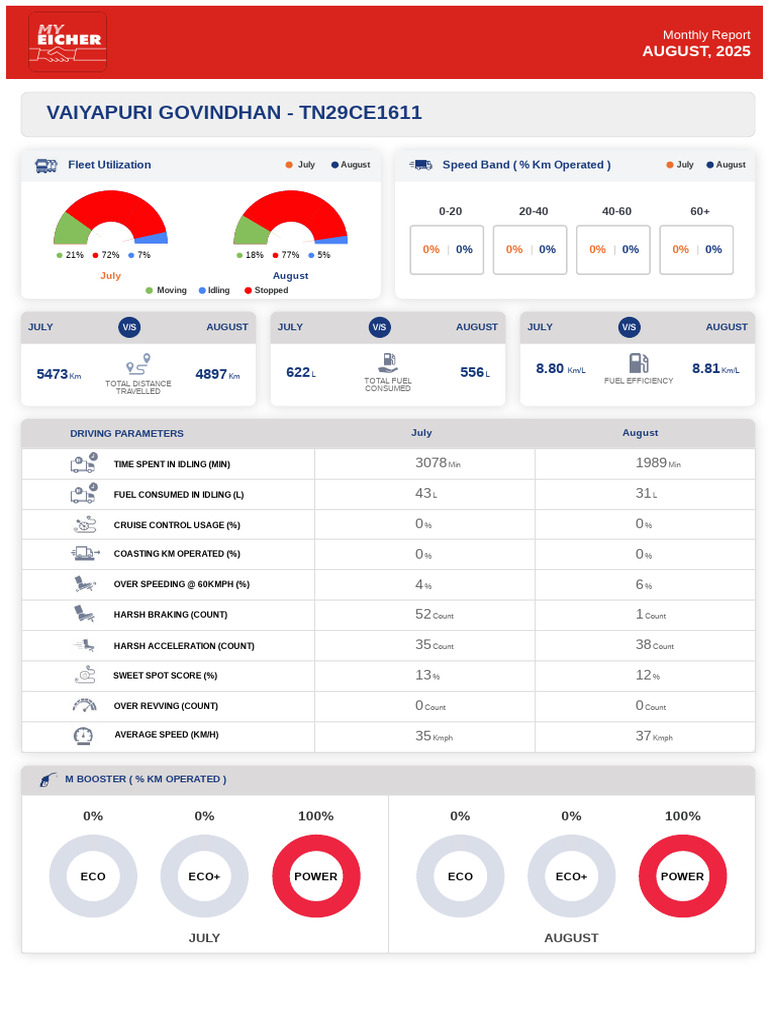768x1024 pixels.
Task: Click the 20-40 speed band box
Action: [530, 249]
